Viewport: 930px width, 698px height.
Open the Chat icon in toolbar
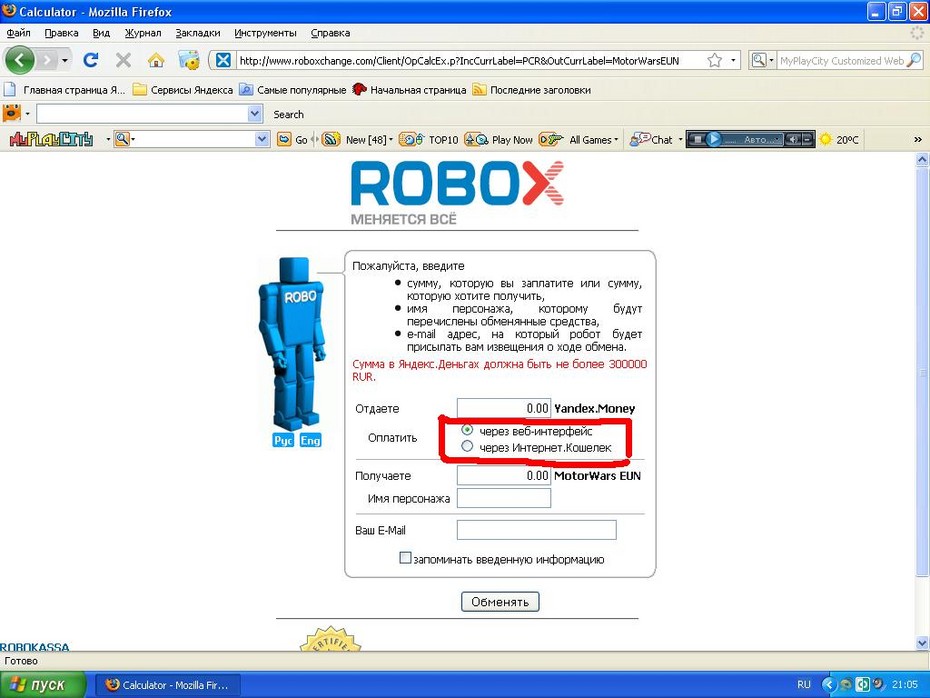coord(639,139)
